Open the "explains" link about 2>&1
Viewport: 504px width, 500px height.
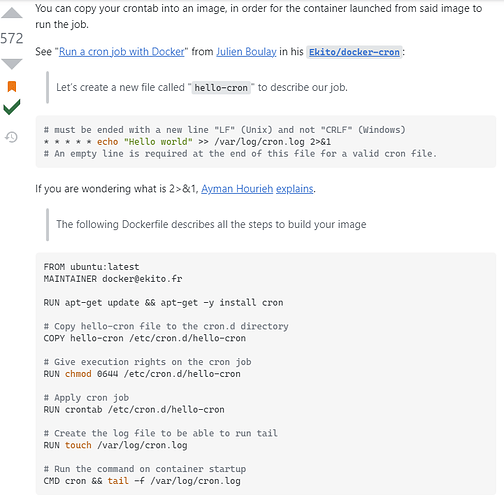click(x=295, y=189)
